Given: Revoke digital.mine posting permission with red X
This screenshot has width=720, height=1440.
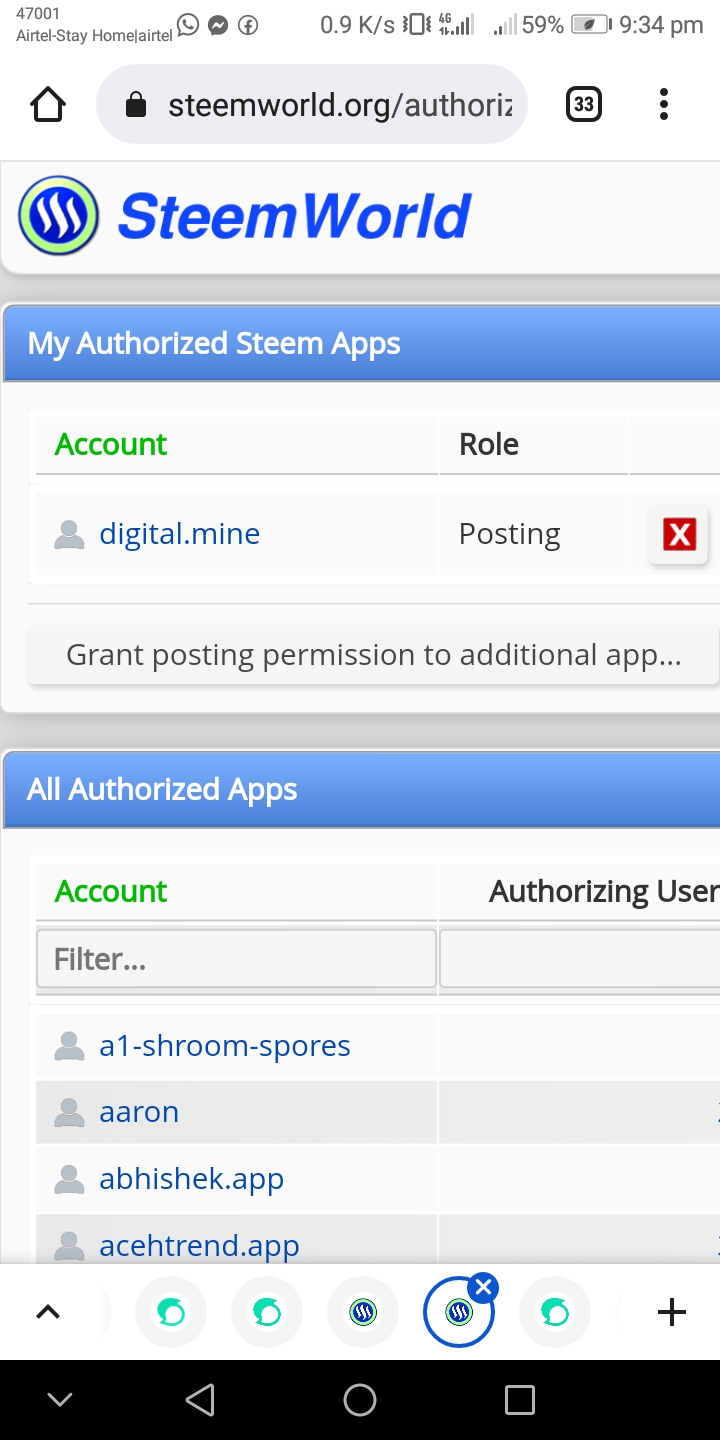Looking at the screenshot, I should tap(679, 535).
